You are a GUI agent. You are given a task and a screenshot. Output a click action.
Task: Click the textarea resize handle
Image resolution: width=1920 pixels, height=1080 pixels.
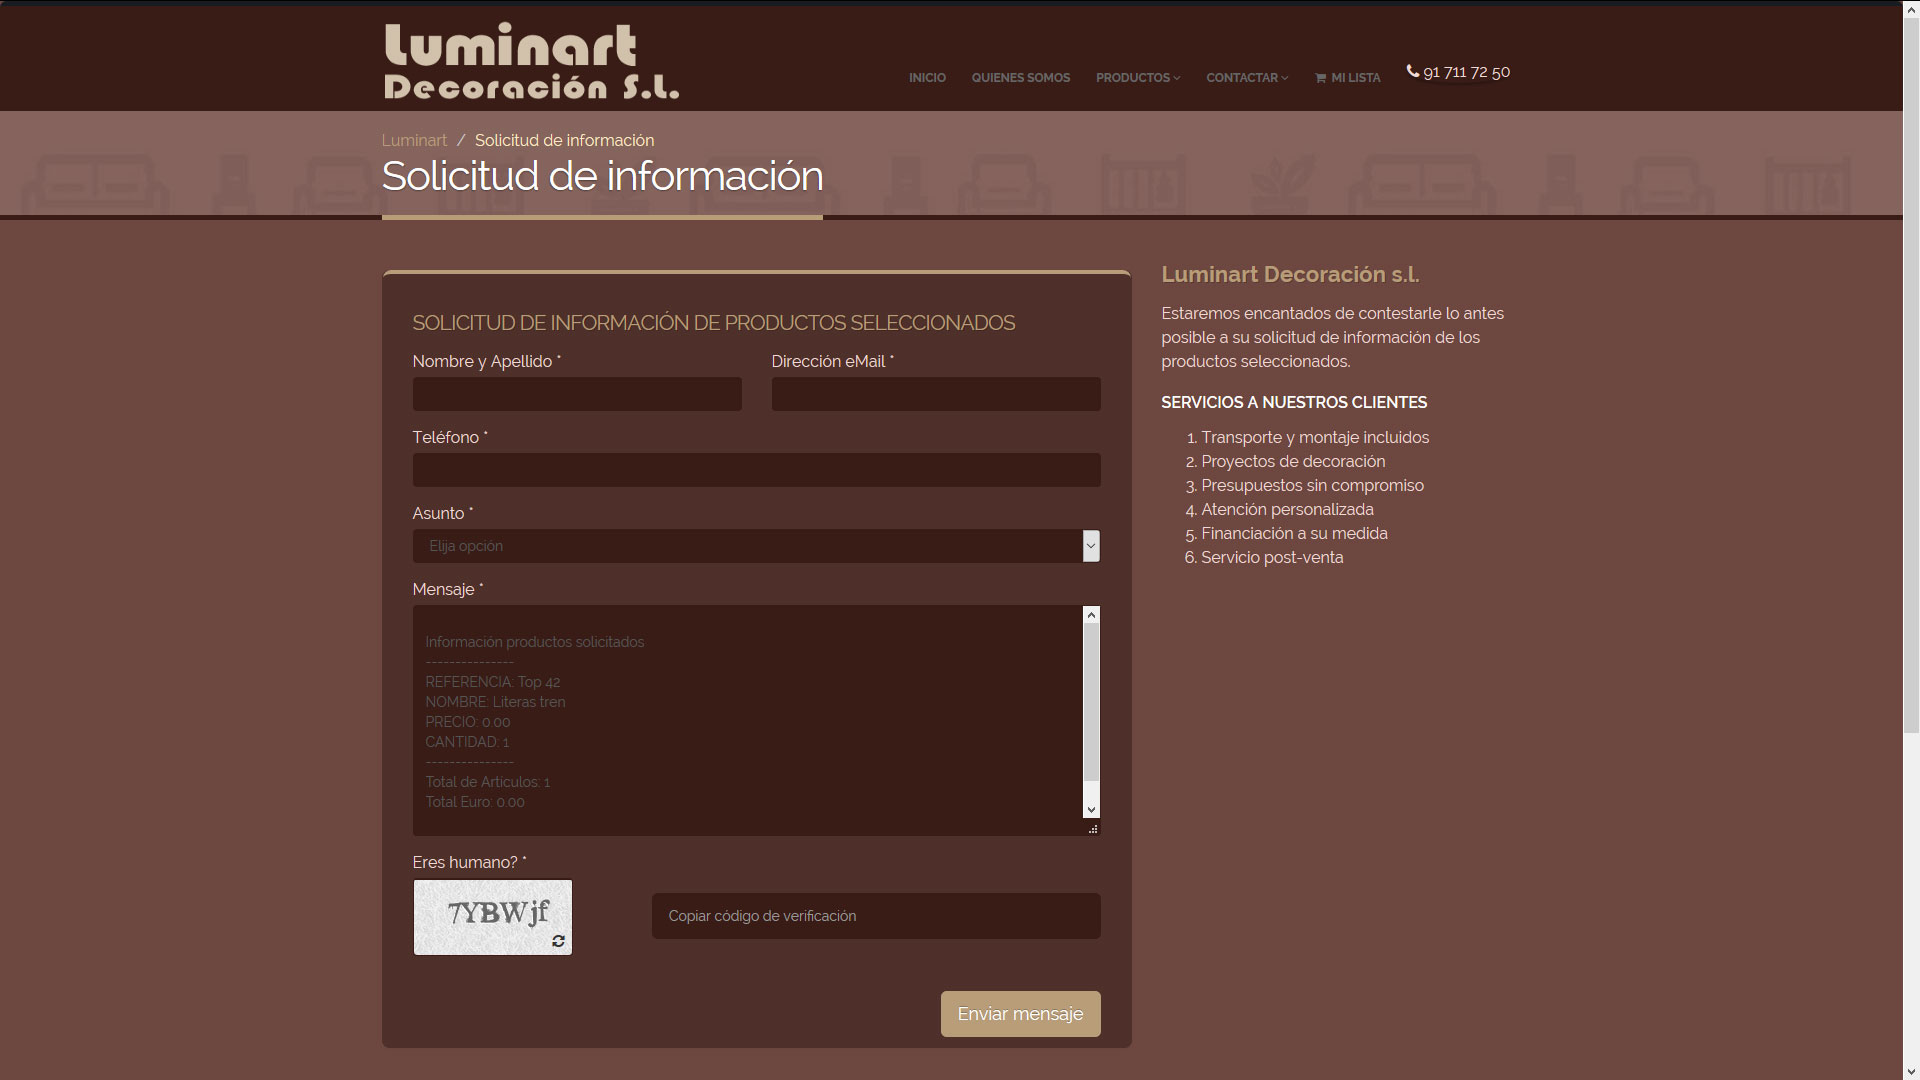[x=1093, y=829]
